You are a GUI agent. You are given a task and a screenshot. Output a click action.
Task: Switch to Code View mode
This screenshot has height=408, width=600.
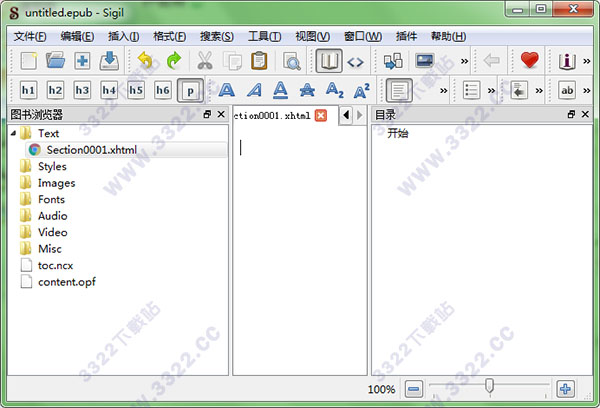click(x=355, y=61)
